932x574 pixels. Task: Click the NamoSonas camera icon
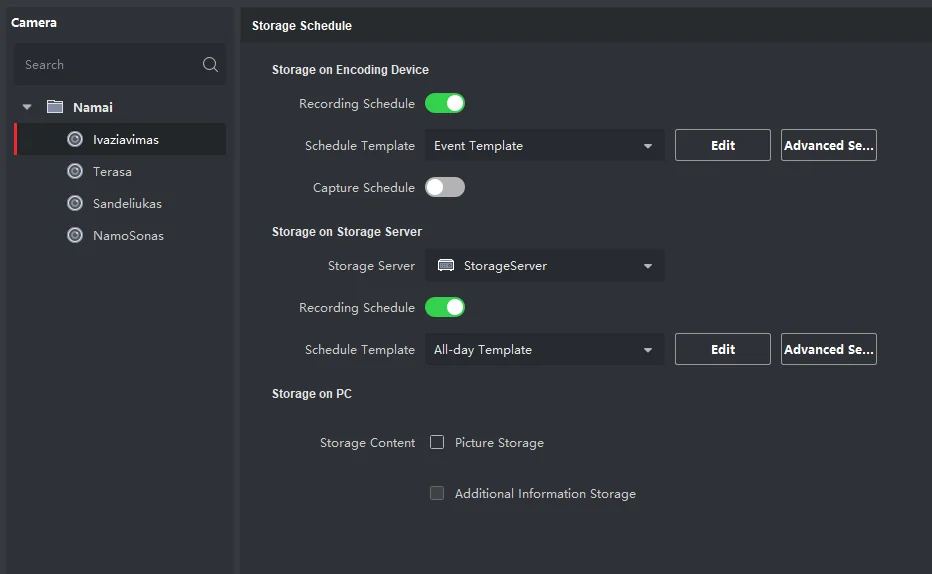[x=75, y=236]
